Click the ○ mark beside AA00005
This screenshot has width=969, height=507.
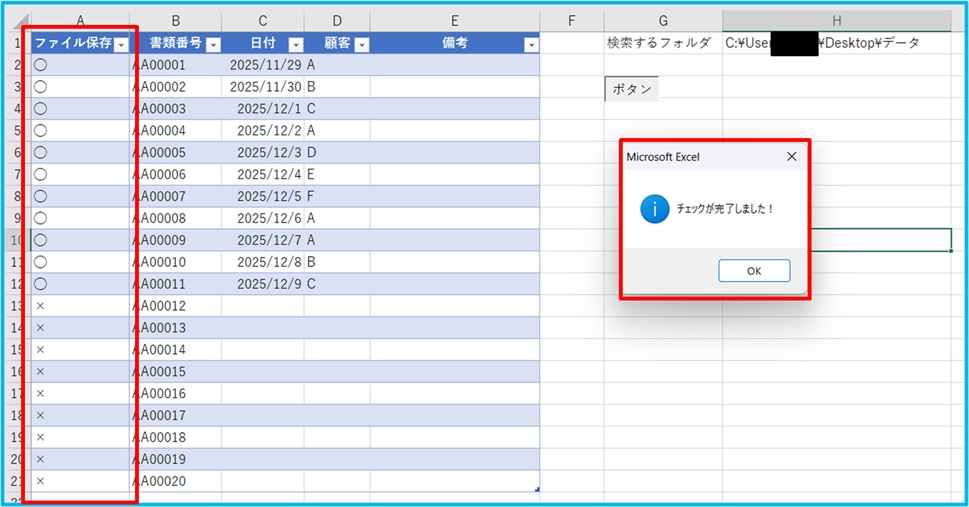pos(40,152)
